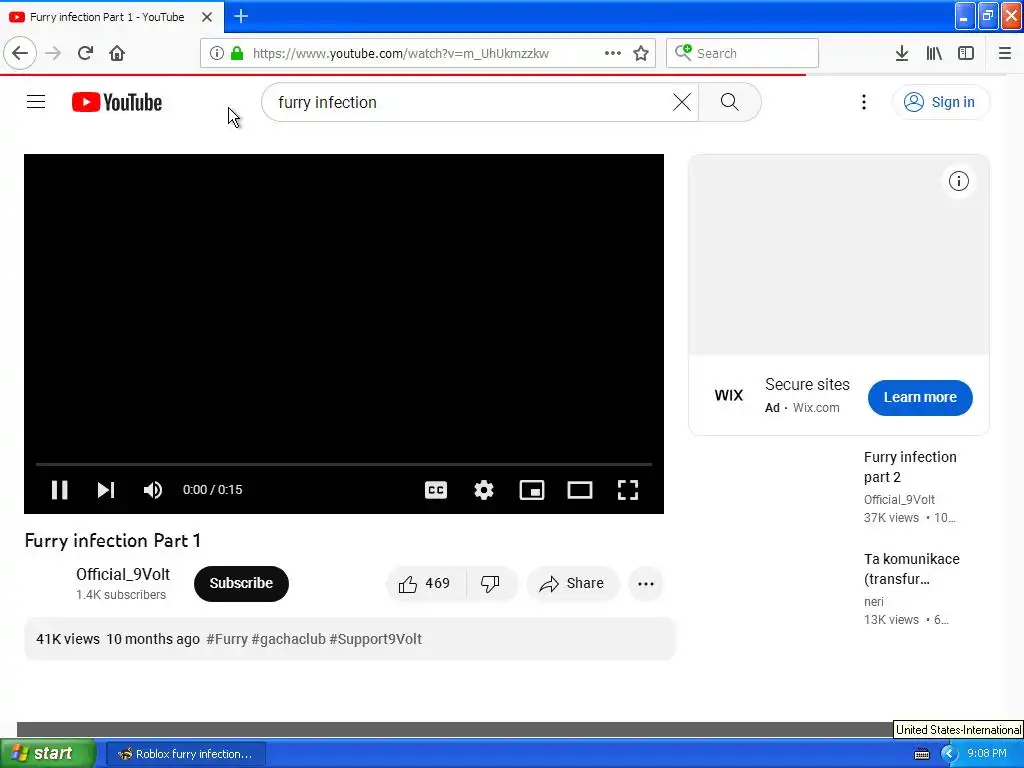Screen dimensions: 1024x768
Task: Reload the page with the refresh icon
Action: 85,53
